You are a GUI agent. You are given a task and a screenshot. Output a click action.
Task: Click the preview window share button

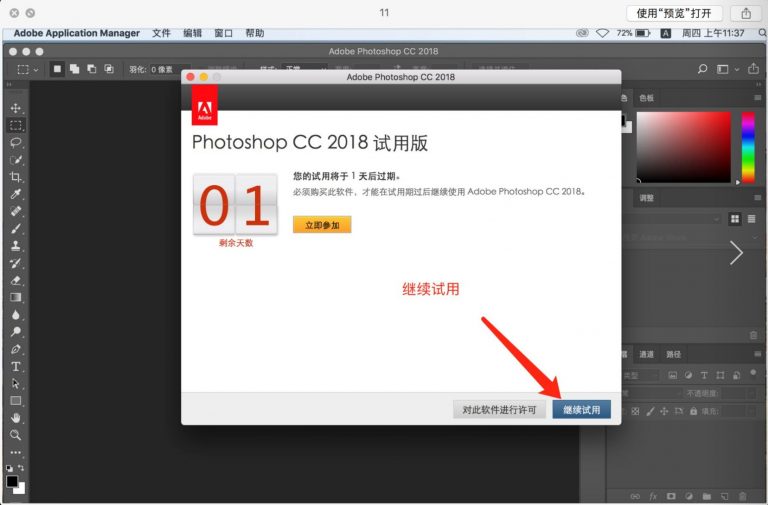point(745,13)
